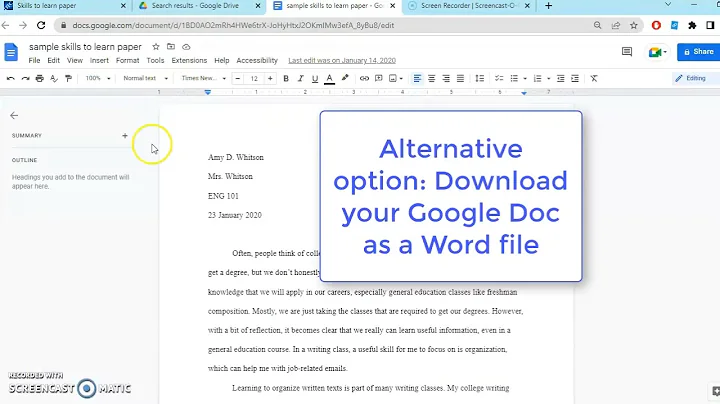Open the text color picker

(329, 79)
